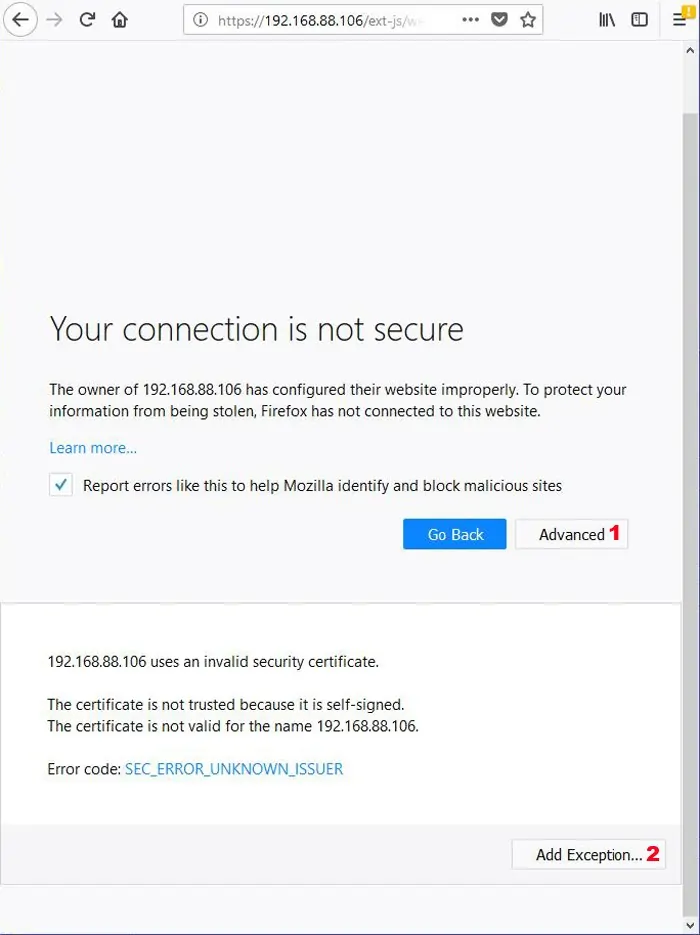Reload the current page
The width and height of the screenshot is (700, 935).
tap(87, 20)
